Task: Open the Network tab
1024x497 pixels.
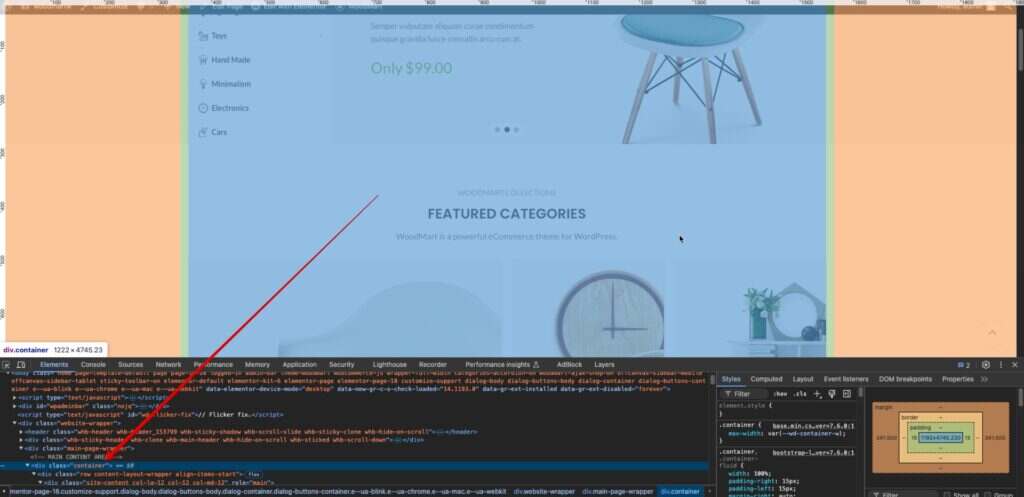Action: 168,364
